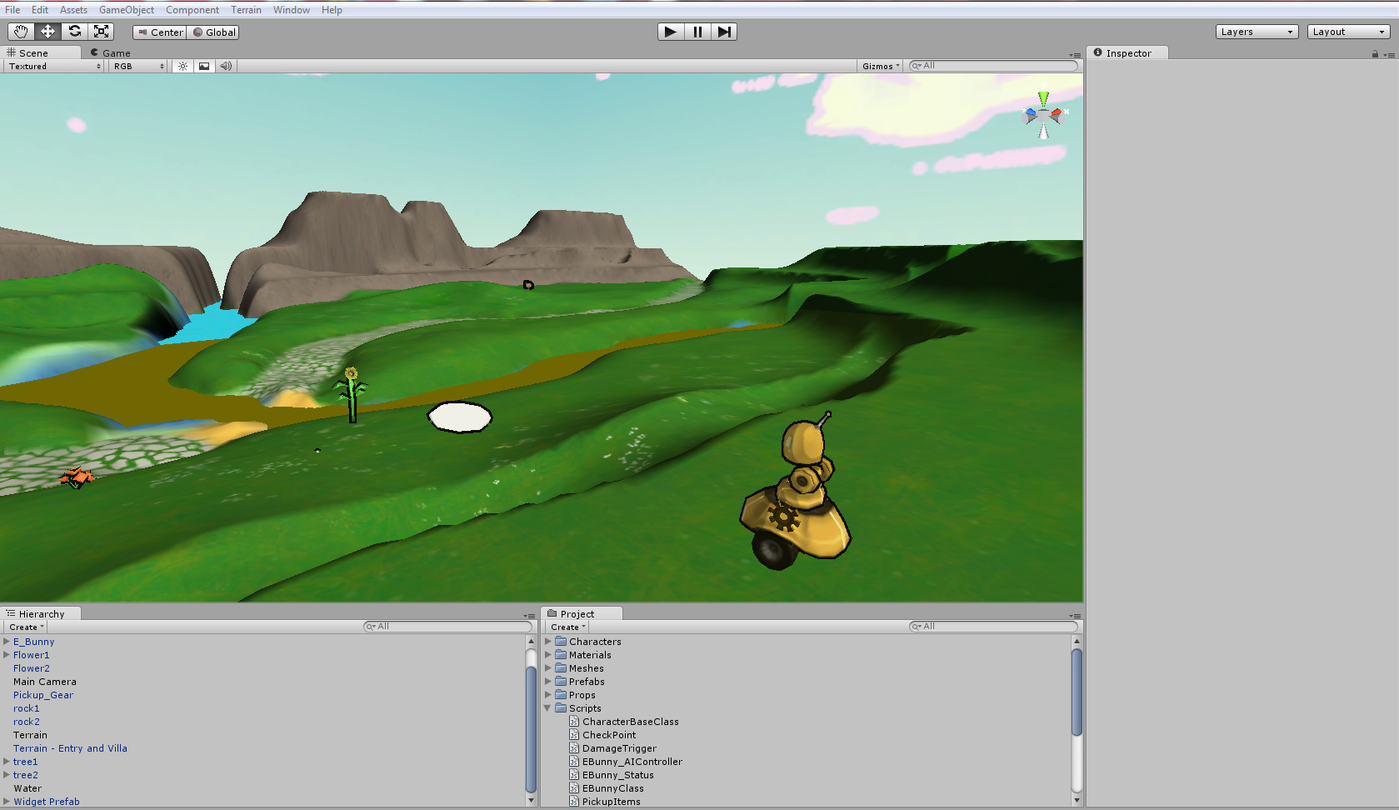Viewport: 1399px width, 810px height.
Task: Open the Window menu
Action: (x=292, y=10)
